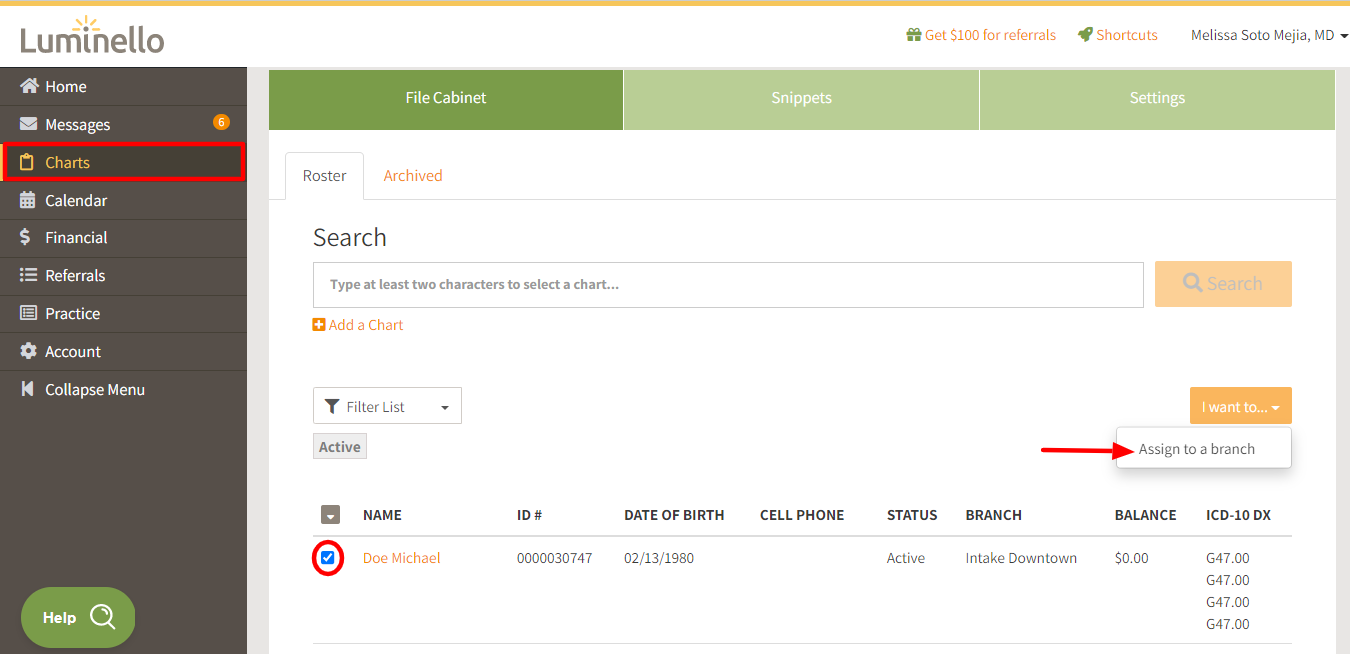Open the I want to... dropdown

(x=1241, y=406)
